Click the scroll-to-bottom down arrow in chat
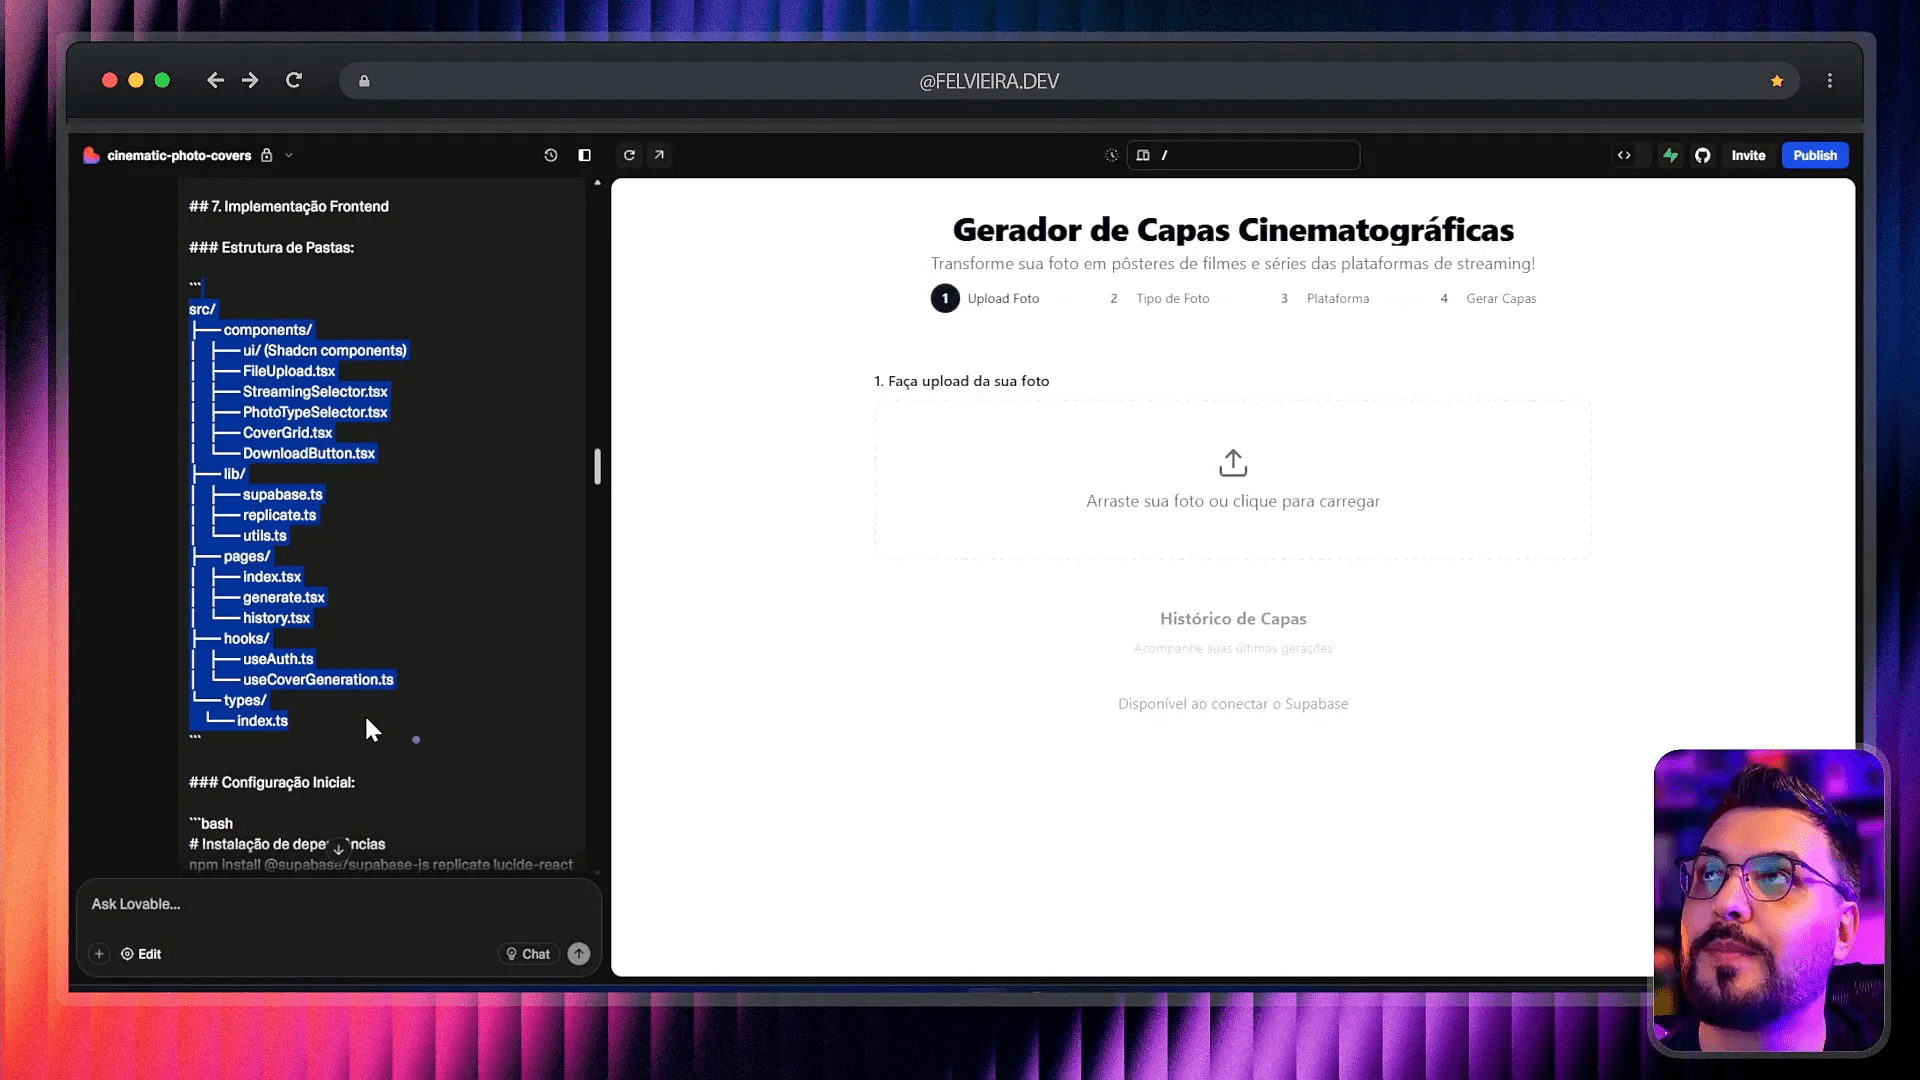 339,849
